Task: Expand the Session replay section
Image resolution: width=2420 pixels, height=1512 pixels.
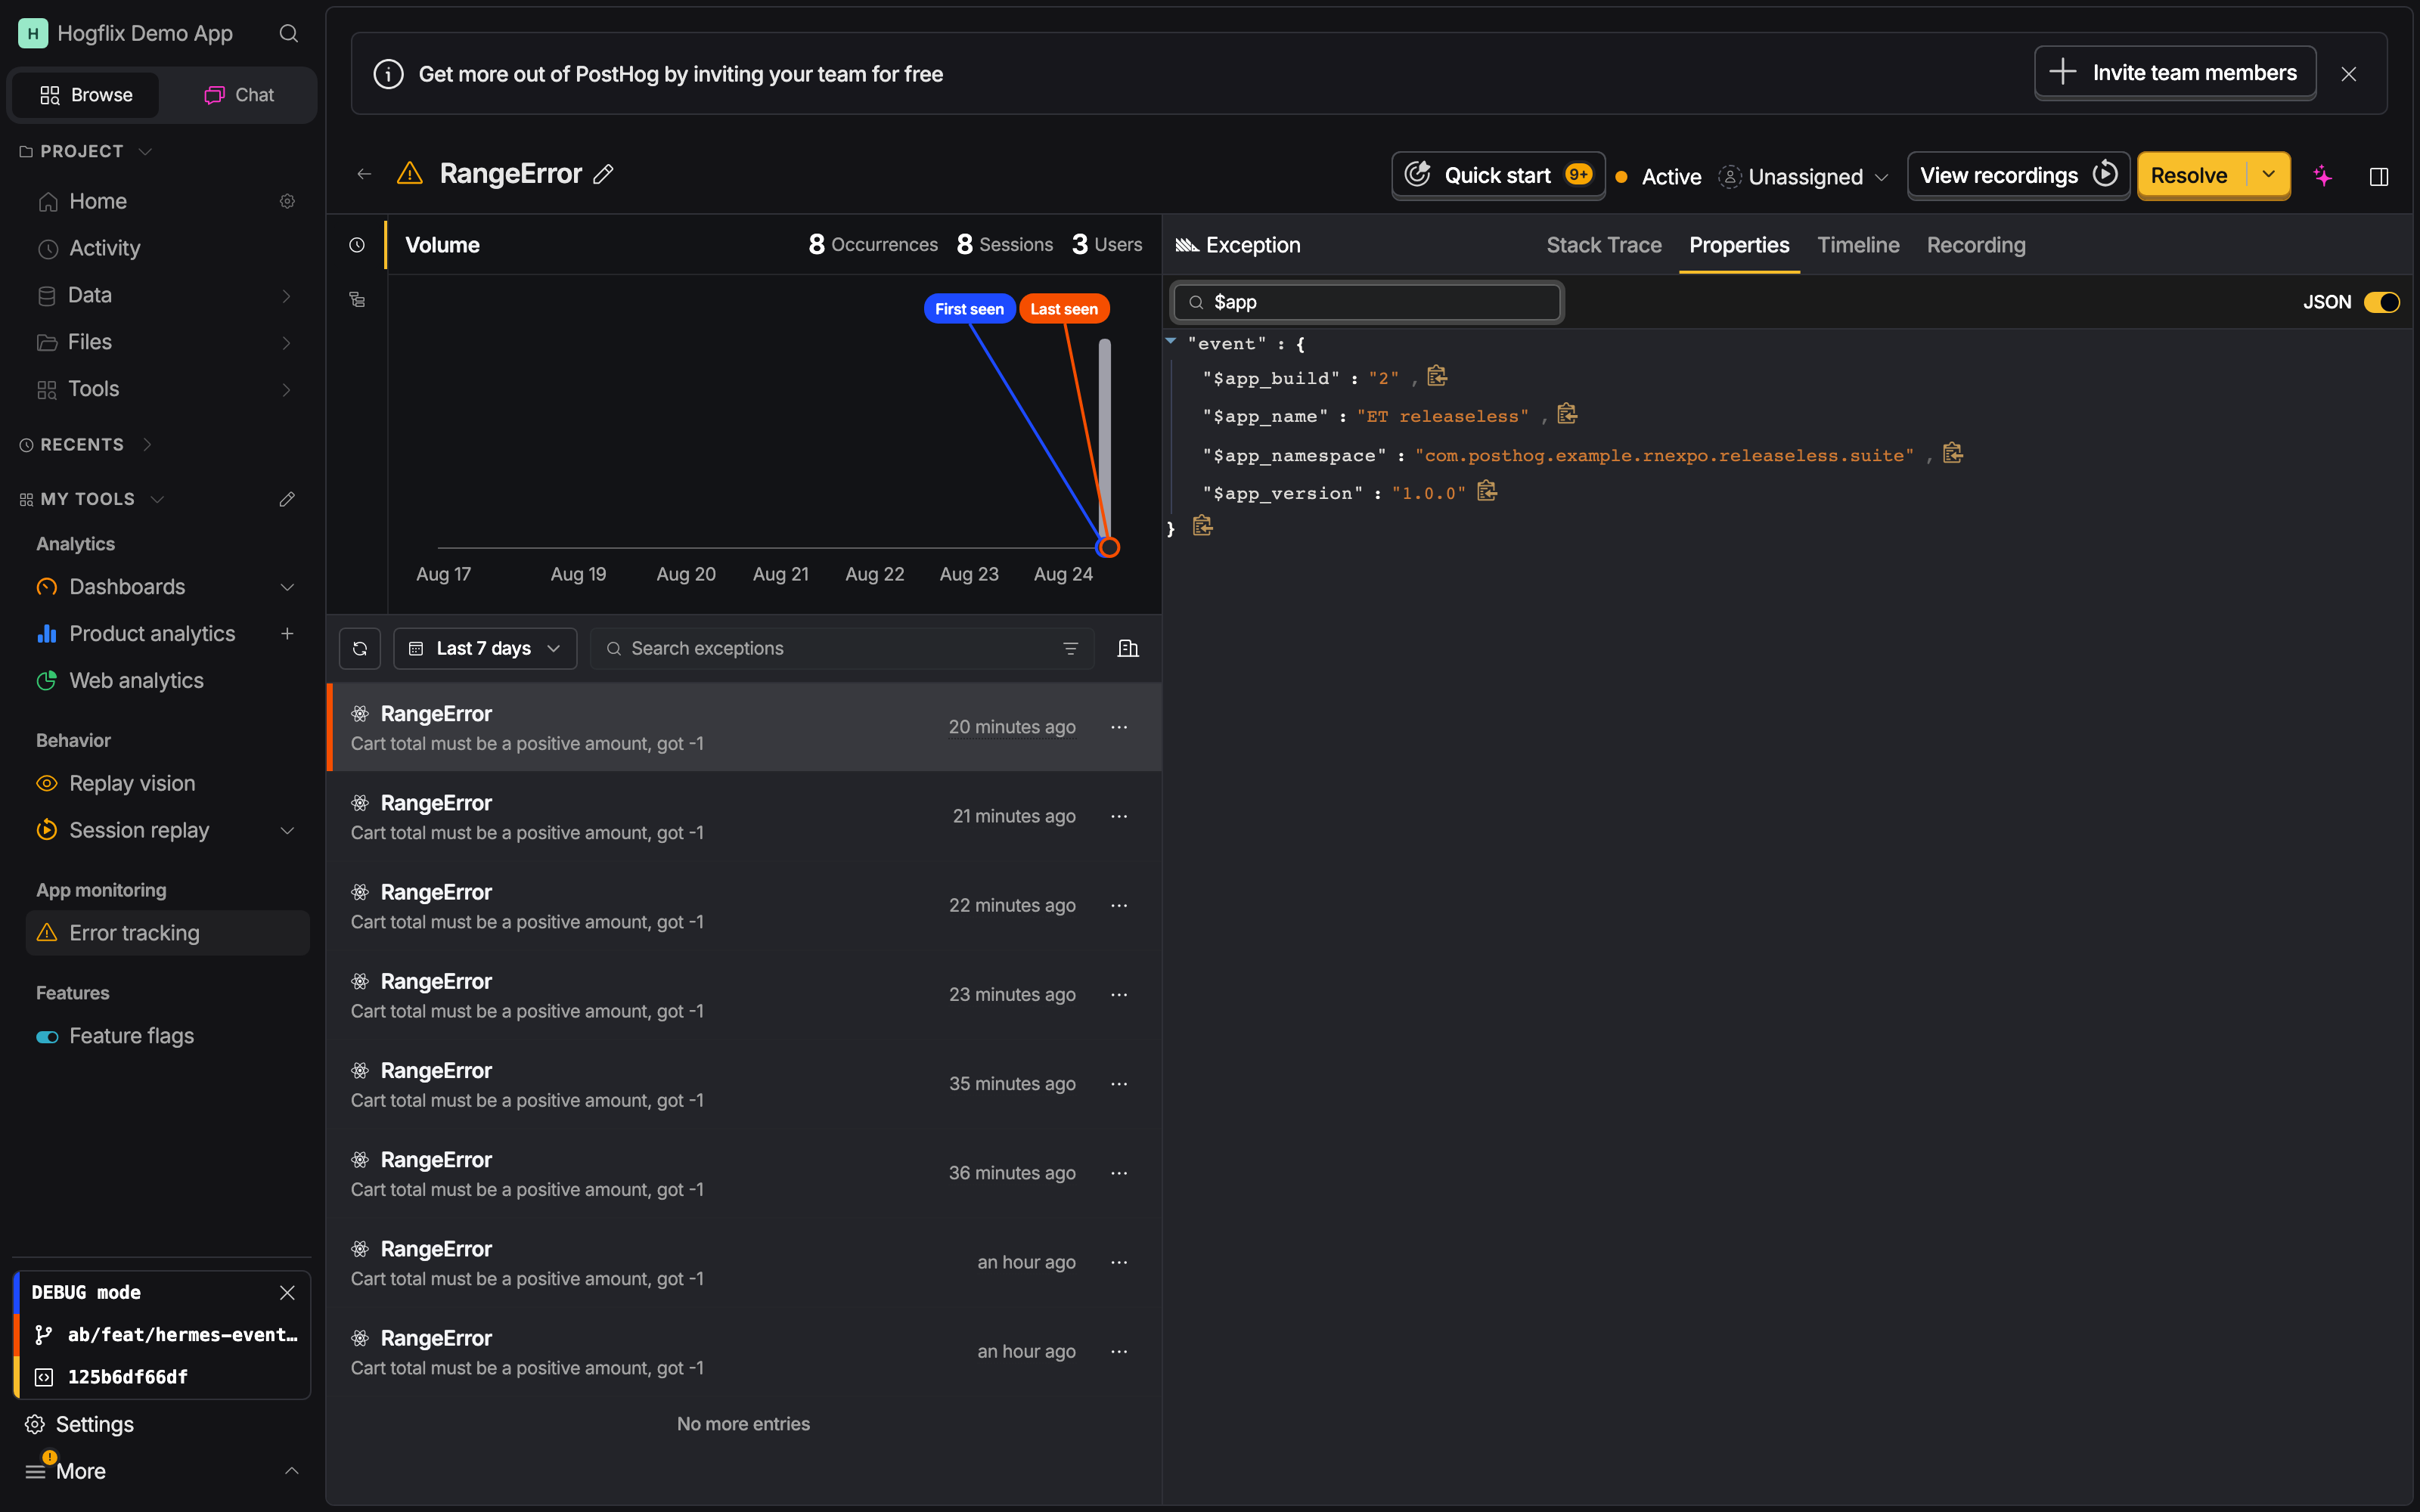Action: coord(287,830)
